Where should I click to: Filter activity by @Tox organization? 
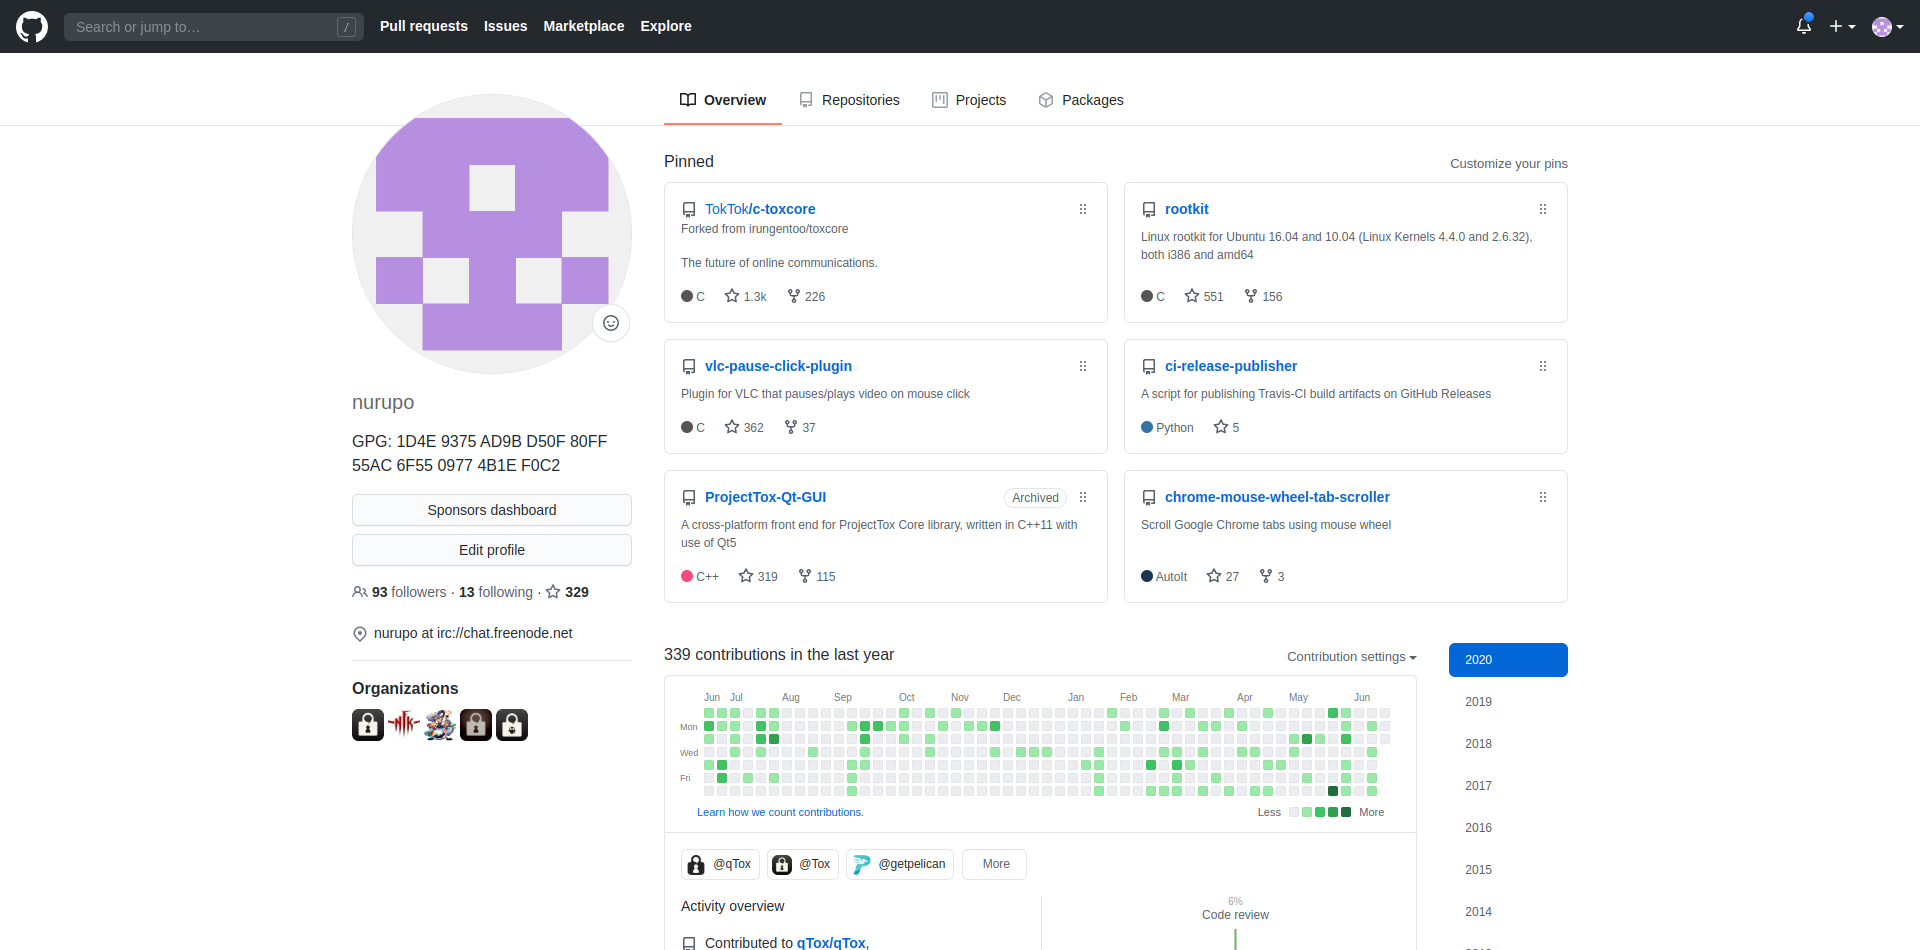(x=803, y=864)
